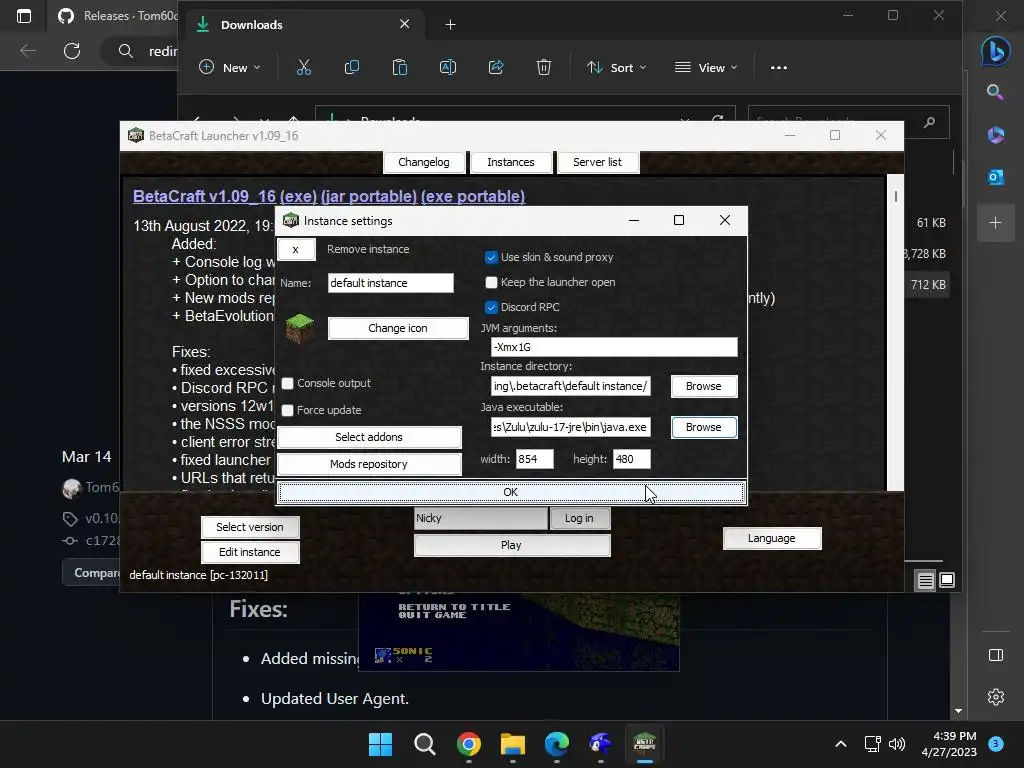Image resolution: width=1024 pixels, height=768 pixels.
Task: Open the taskbar search
Action: [424, 744]
